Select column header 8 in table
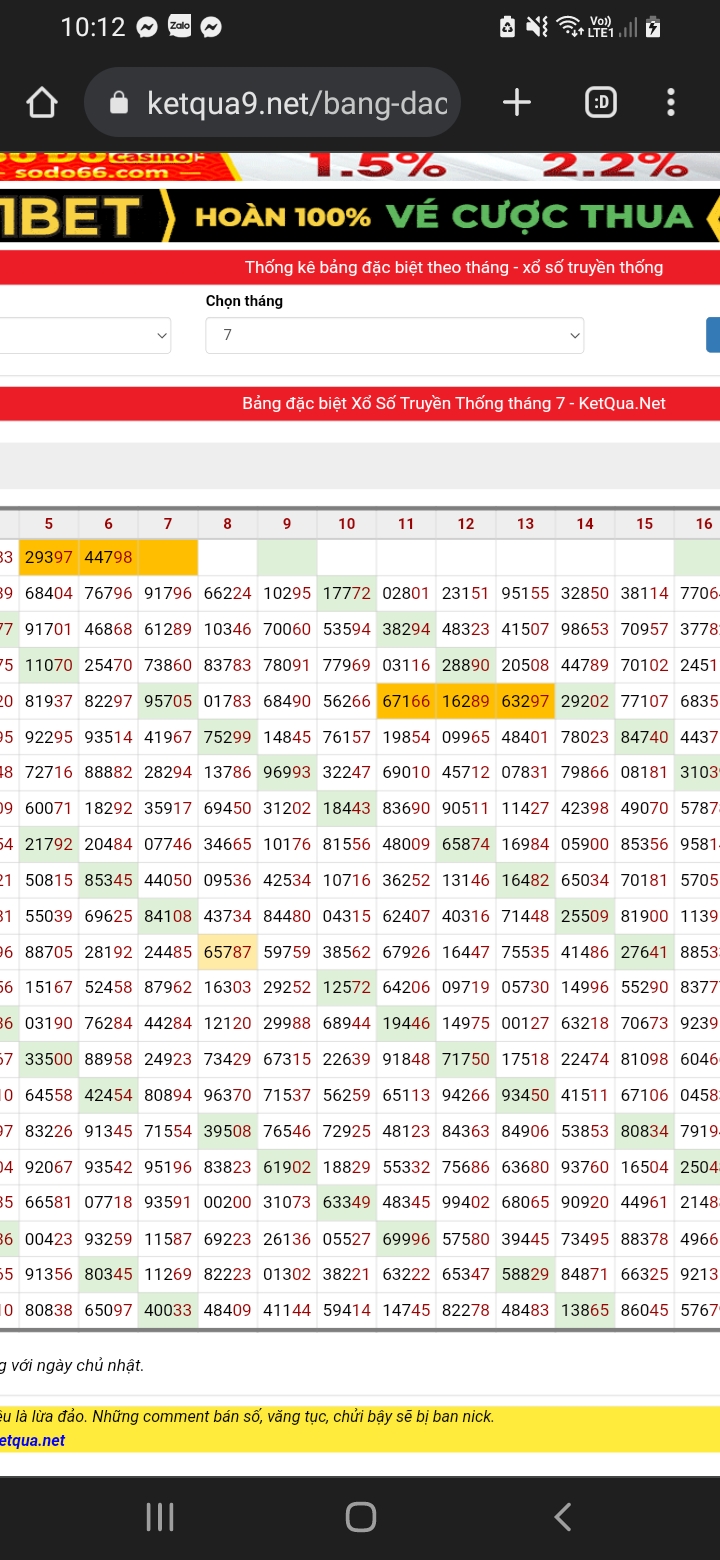This screenshot has height=1560, width=720. (227, 524)
